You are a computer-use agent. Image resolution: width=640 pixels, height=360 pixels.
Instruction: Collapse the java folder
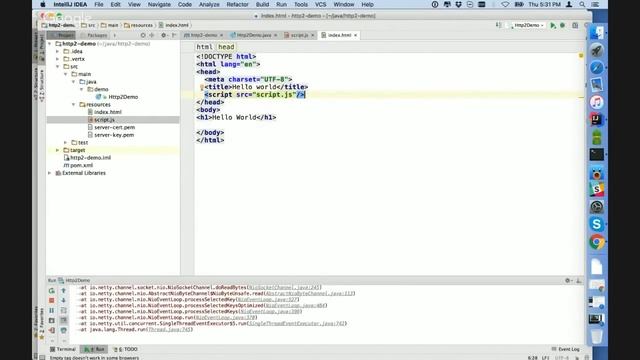(x=73, y=82)
